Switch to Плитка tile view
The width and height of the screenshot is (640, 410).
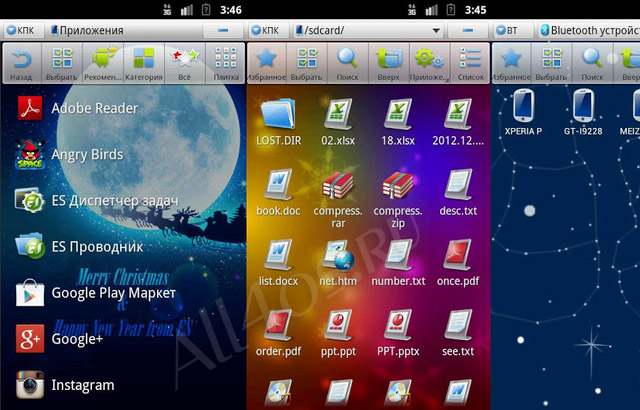[x=225, y=64]
